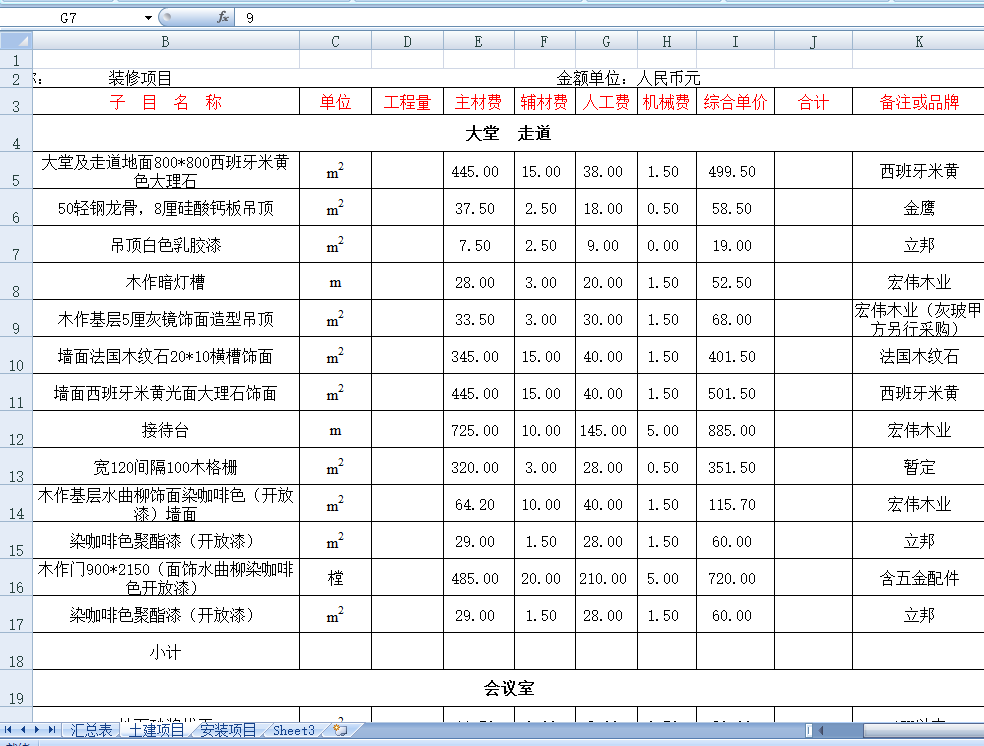This screenshot has height=746, width=984.
Task: Select the cell 木作暗灯槽
Action: pos(166,282)
